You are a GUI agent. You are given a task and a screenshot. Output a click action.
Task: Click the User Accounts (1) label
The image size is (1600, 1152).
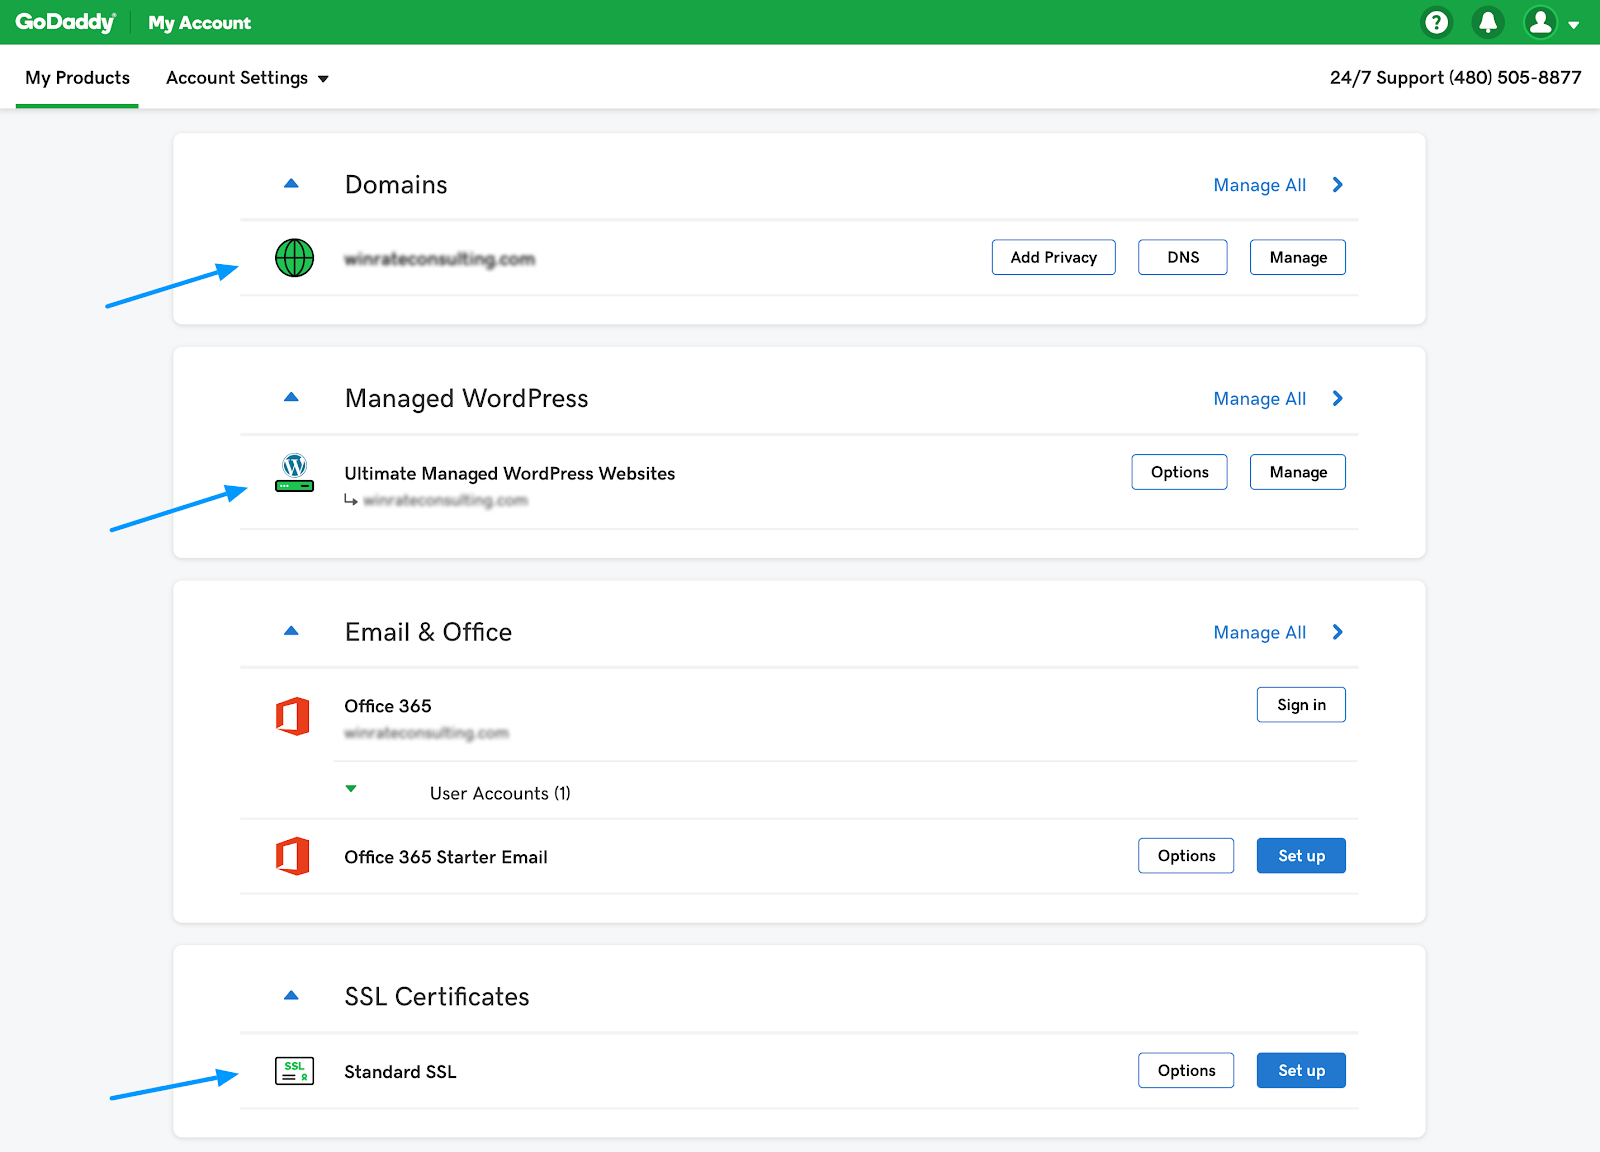tap(500, 793)
